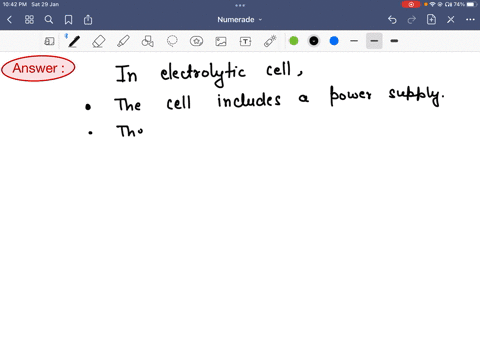Screen dimensions: 480x360
Task: Select the Shapes tool
Action: coord(148,41)
